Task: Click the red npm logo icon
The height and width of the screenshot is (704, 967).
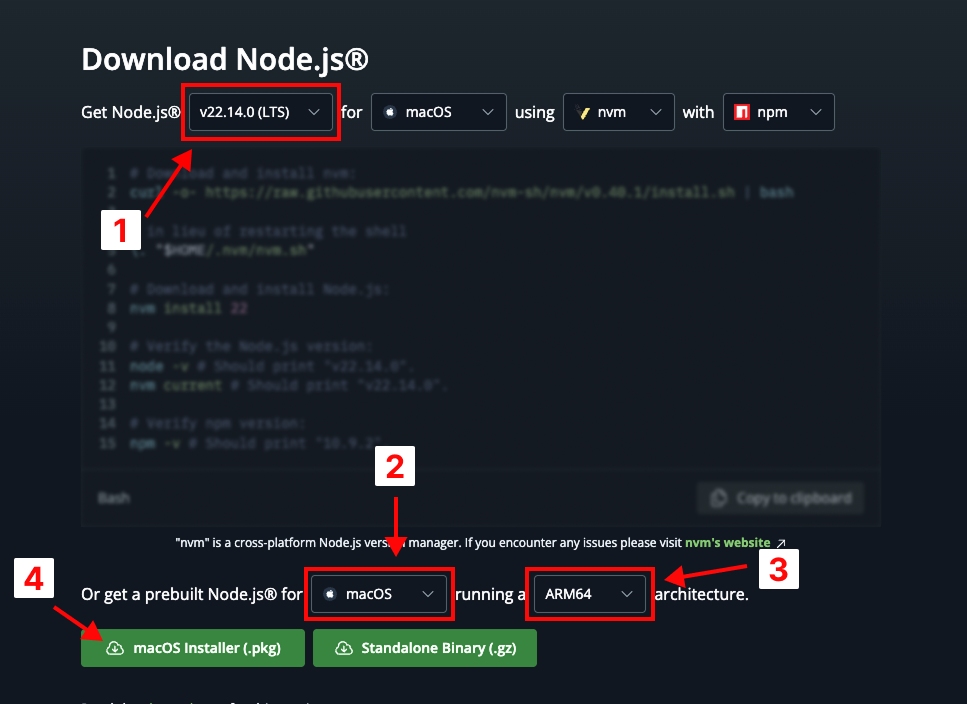Action: point(742,112)
